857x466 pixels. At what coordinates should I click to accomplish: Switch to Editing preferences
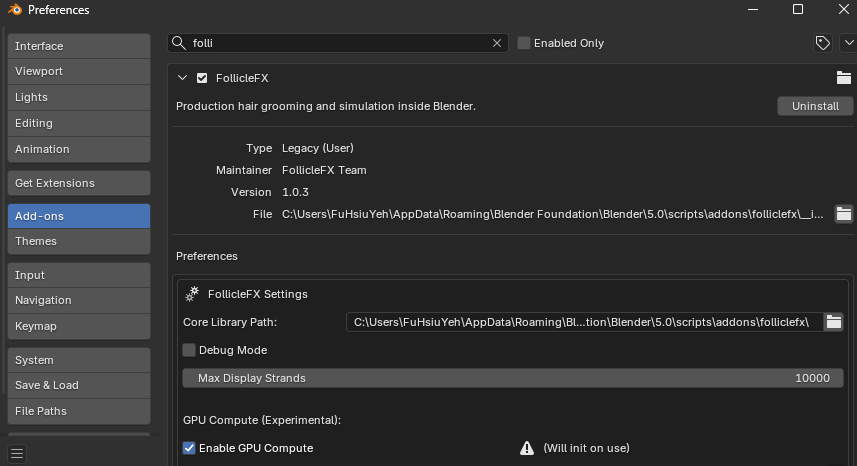tap(79, 123)
